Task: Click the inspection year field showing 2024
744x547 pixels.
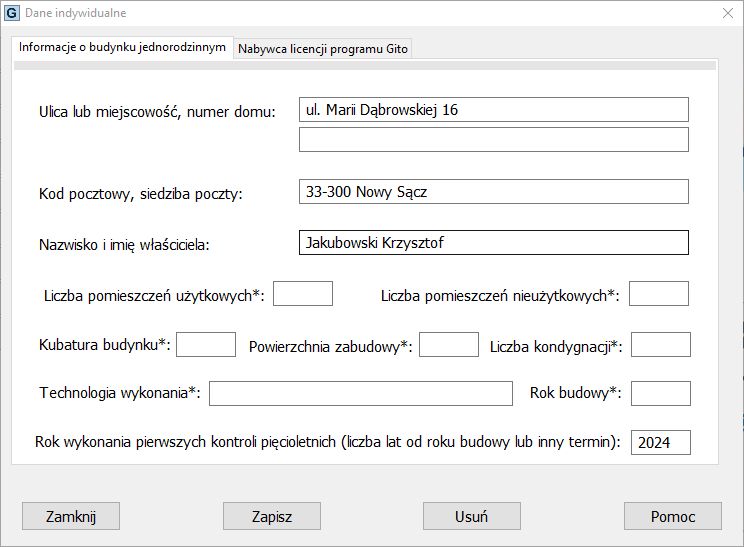Action: [661, 443]
